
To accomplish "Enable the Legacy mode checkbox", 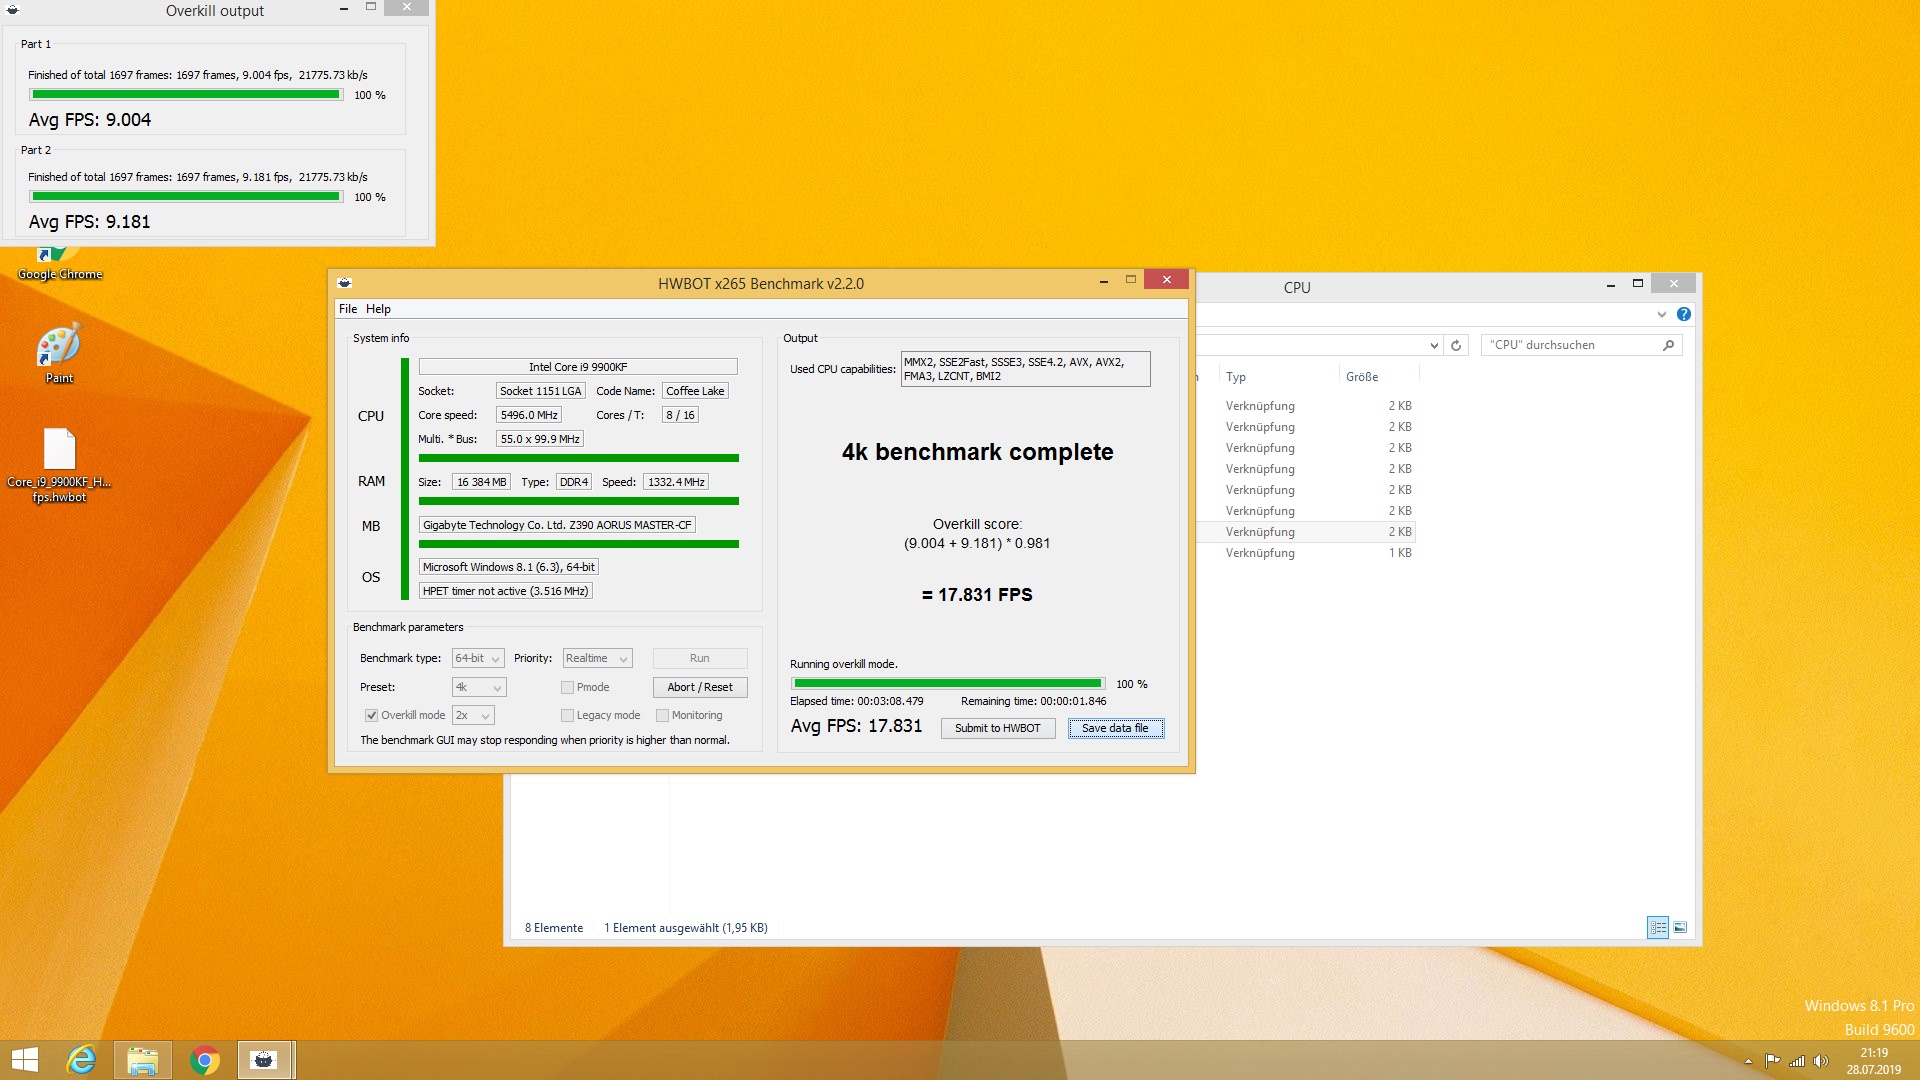I will click(x=567, y=715).
